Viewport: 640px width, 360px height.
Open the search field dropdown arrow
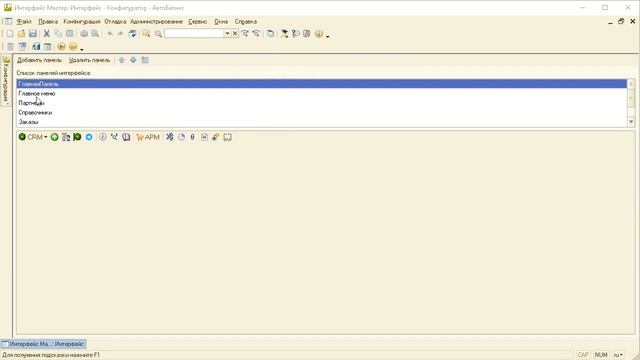227,33
